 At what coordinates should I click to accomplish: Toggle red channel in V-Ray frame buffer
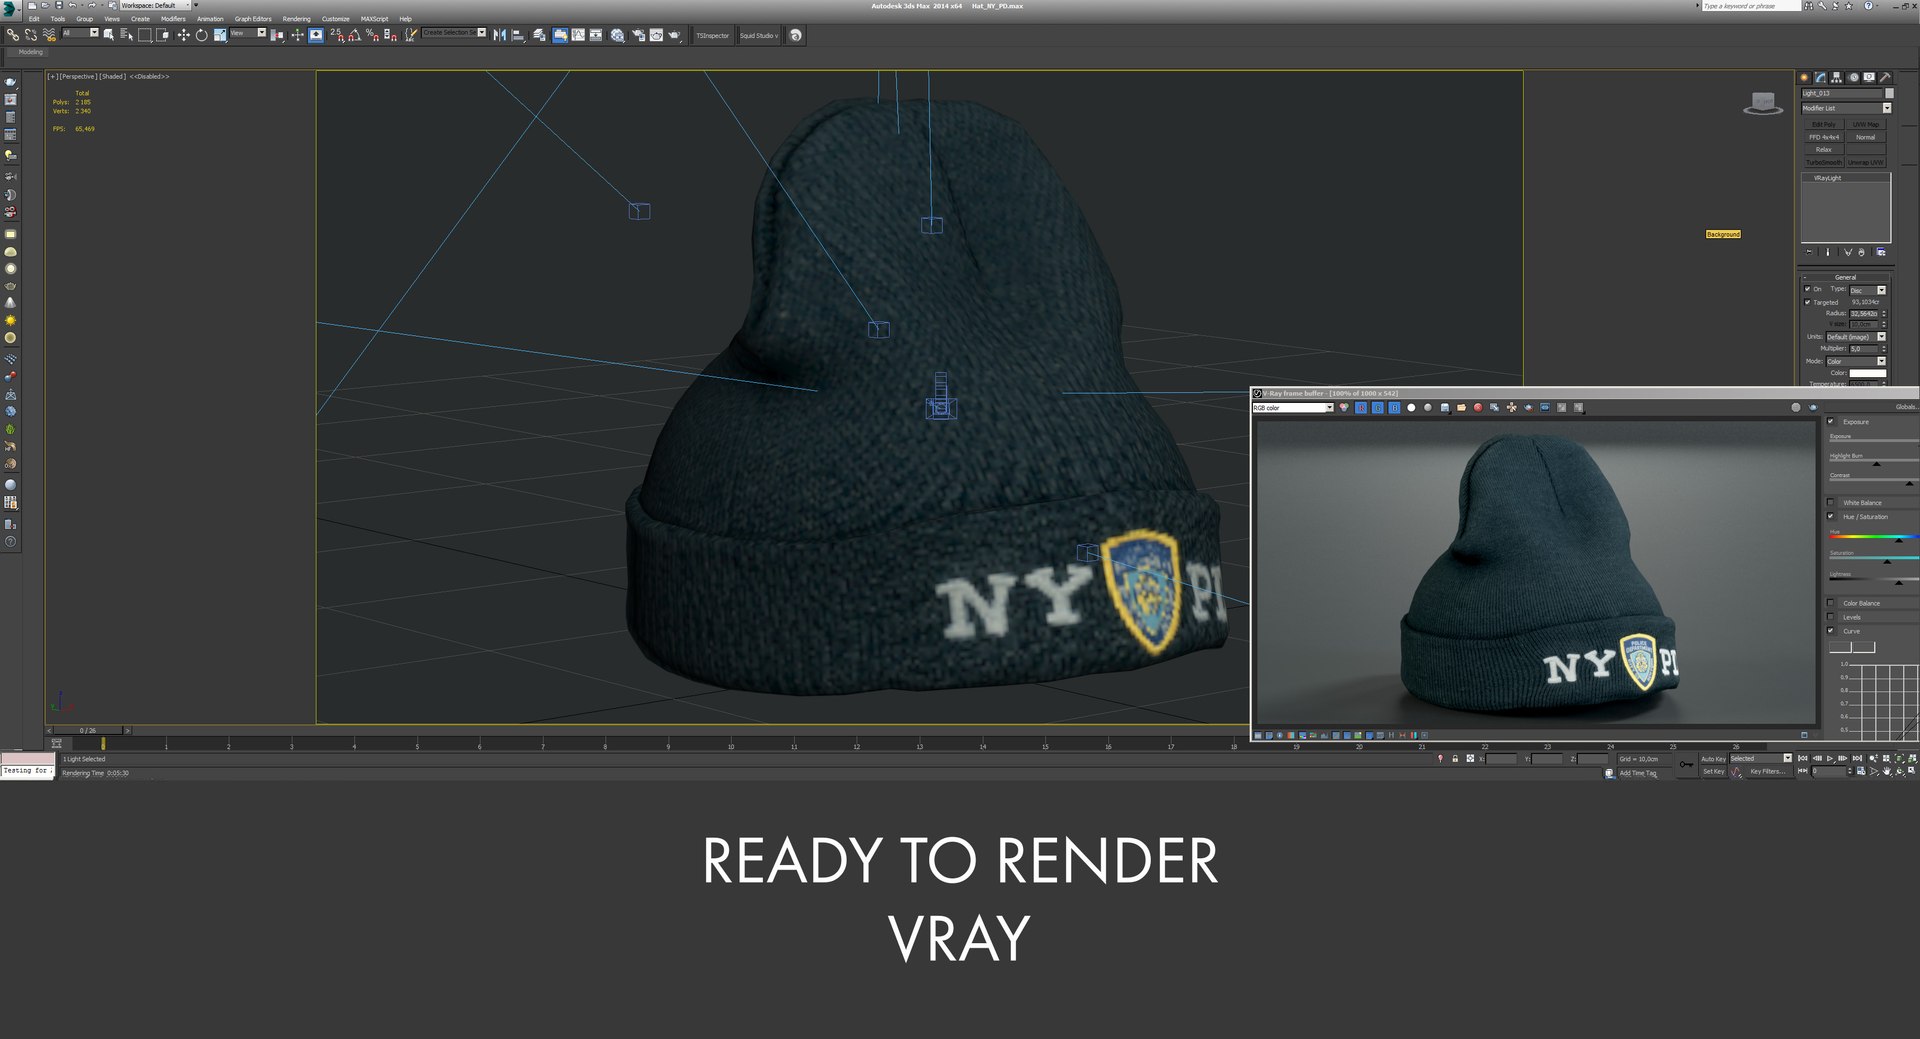tap(1361, 408)
